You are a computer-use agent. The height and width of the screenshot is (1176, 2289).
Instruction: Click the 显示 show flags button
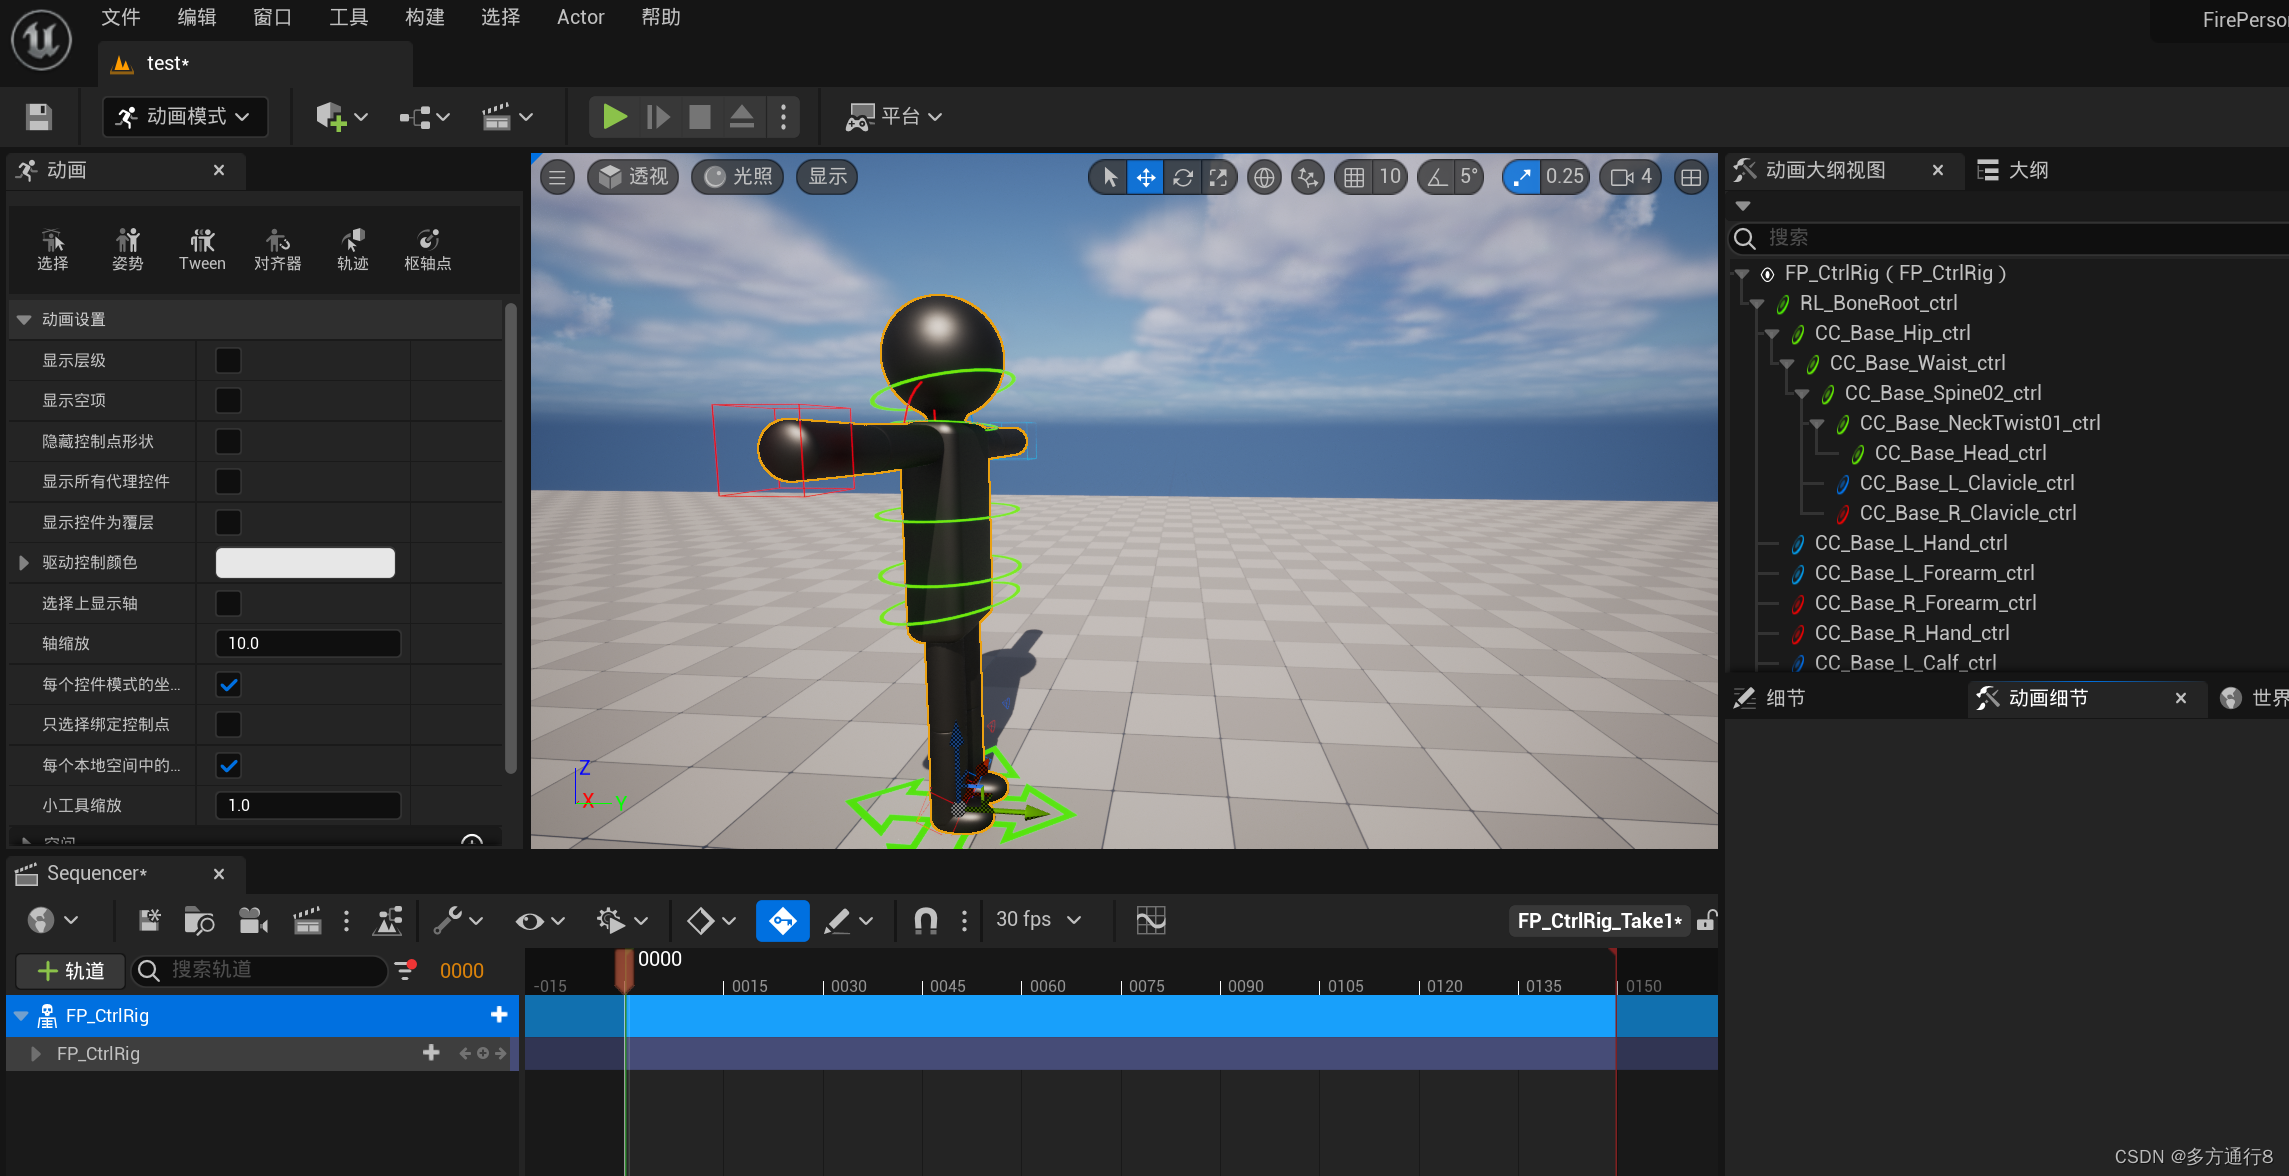(x=827, y=177)
